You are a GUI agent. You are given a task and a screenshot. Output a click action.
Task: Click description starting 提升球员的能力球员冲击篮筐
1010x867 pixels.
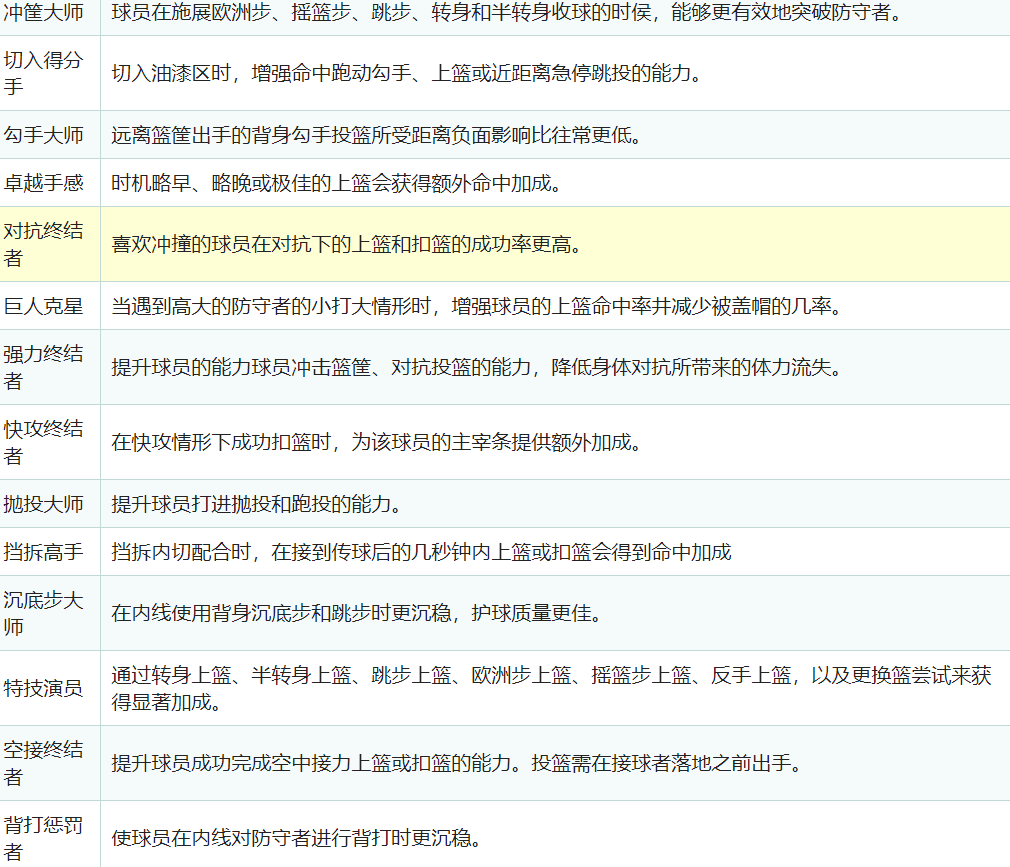(x=477, y=367)
